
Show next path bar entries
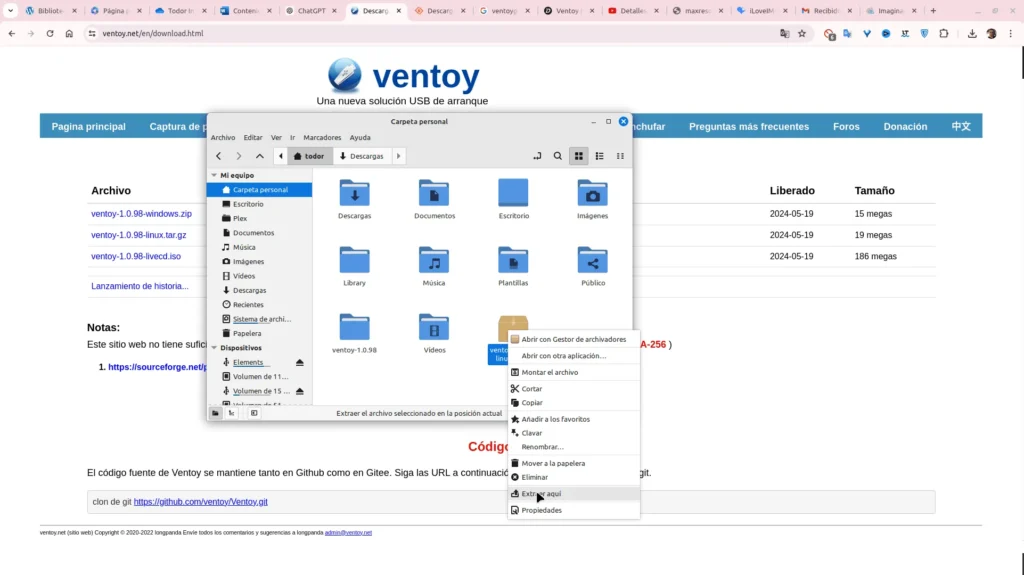pyautogui.click(x=398, y=156)
